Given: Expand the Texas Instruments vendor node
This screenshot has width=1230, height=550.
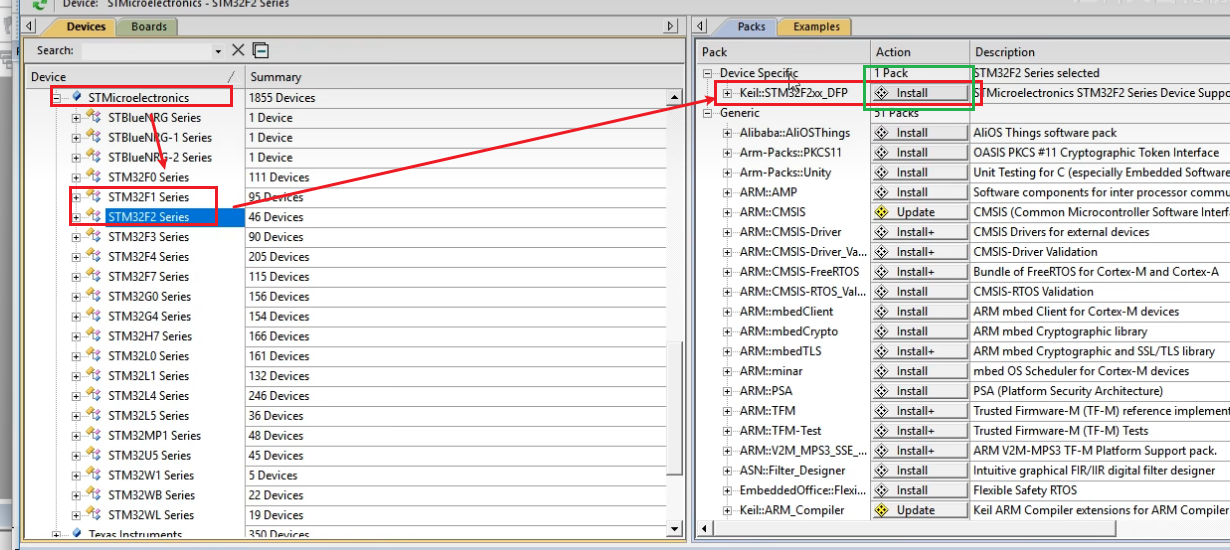Looking at the screenshot, I should tap(57, 535).
